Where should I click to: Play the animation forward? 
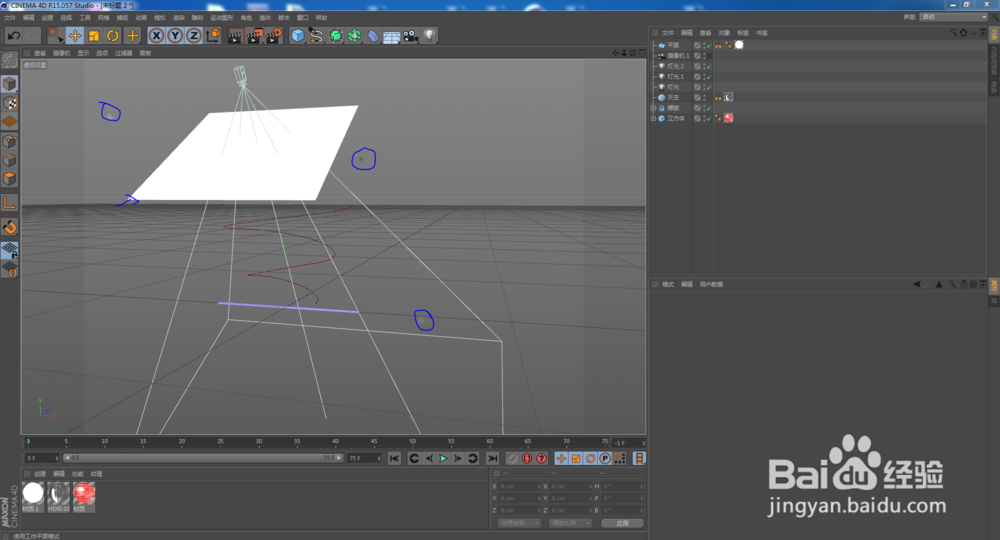coord(443,458)
